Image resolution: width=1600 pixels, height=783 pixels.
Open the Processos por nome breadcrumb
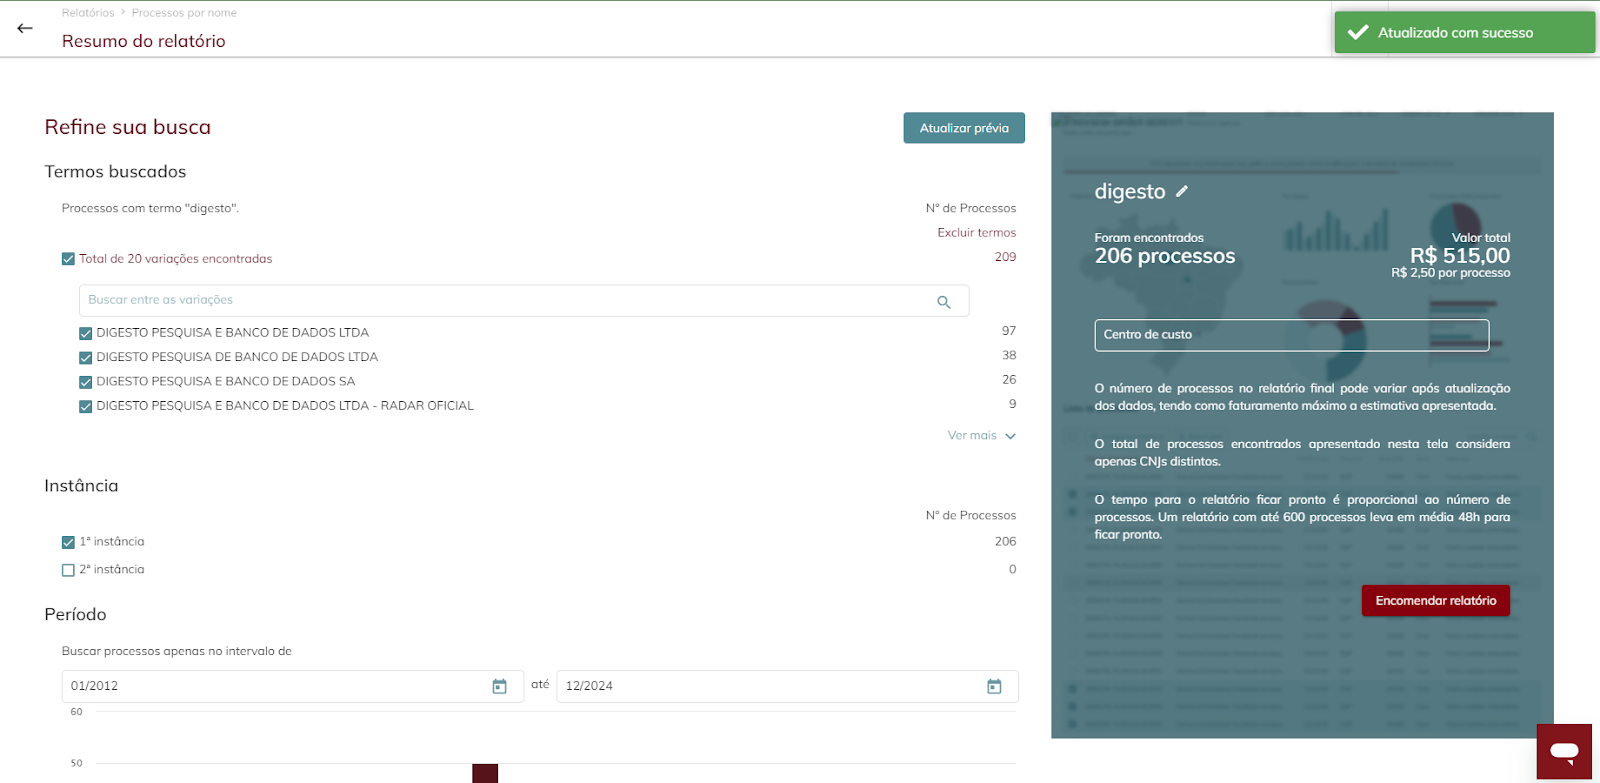(184, 13)
